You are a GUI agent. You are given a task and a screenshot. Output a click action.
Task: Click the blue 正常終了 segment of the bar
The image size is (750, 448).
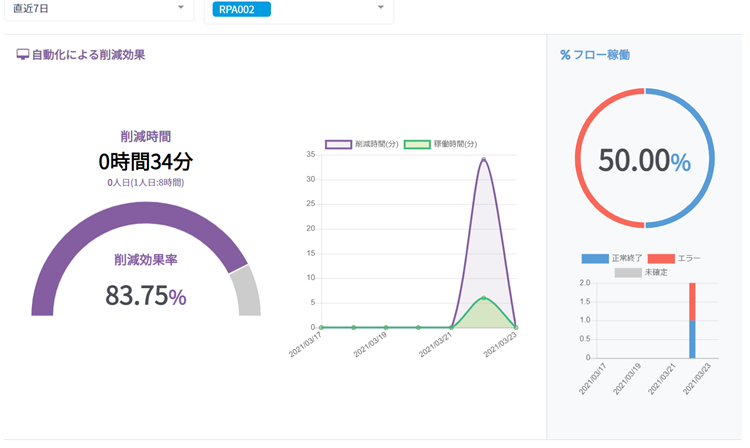click(x=692, y=339)
